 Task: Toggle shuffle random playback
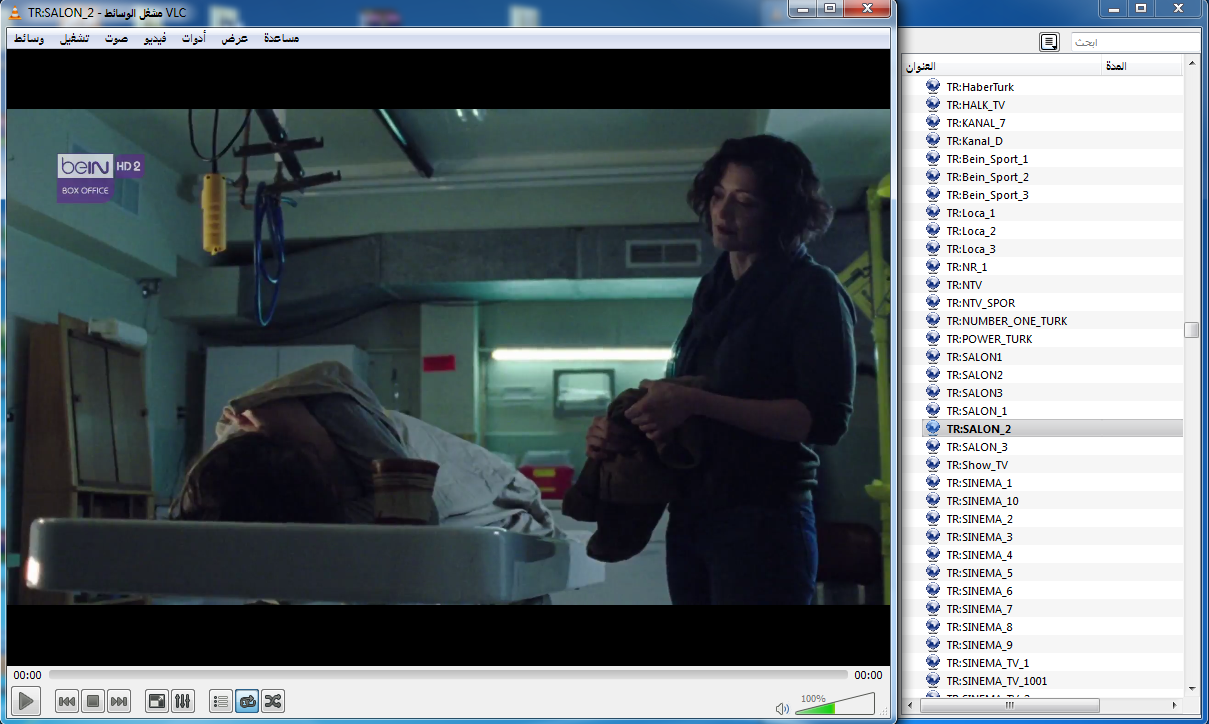coord(273,701)
